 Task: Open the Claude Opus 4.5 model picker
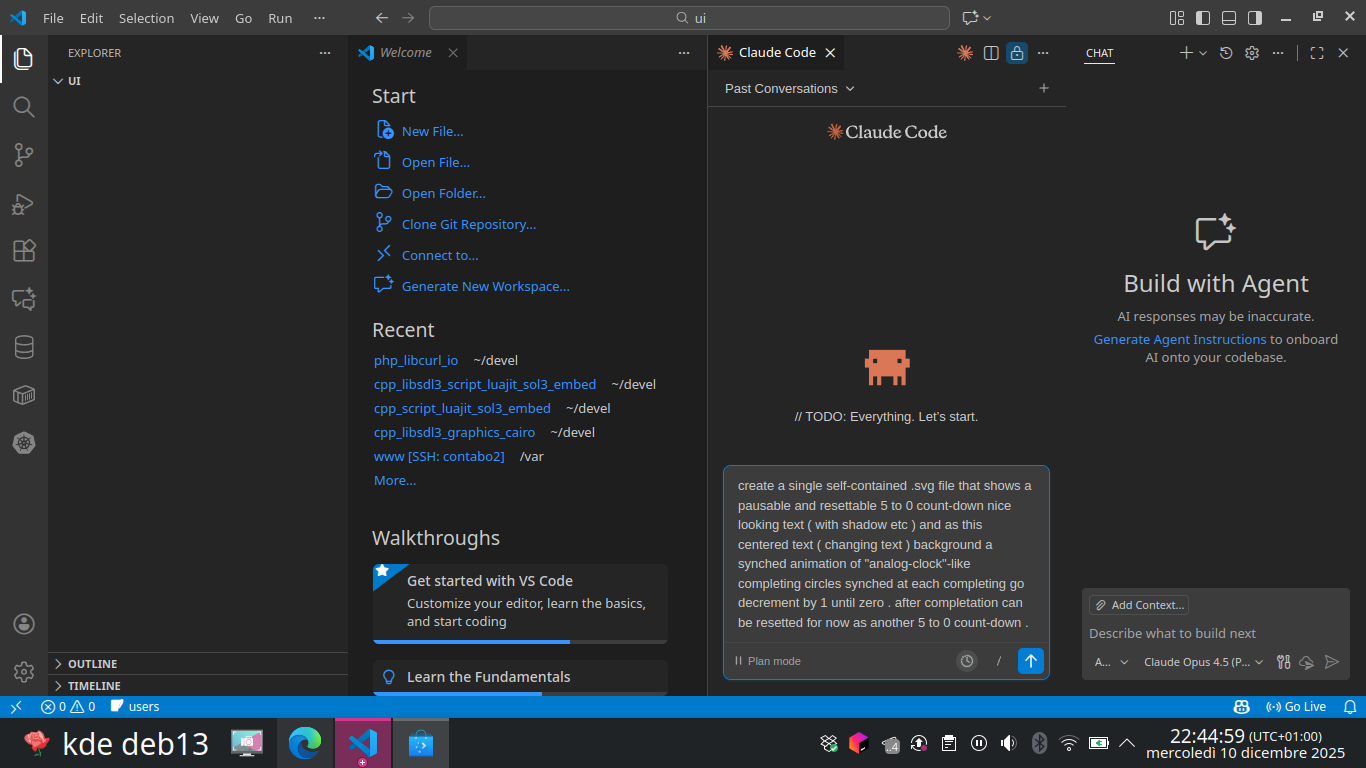(x=1203, y=662)
